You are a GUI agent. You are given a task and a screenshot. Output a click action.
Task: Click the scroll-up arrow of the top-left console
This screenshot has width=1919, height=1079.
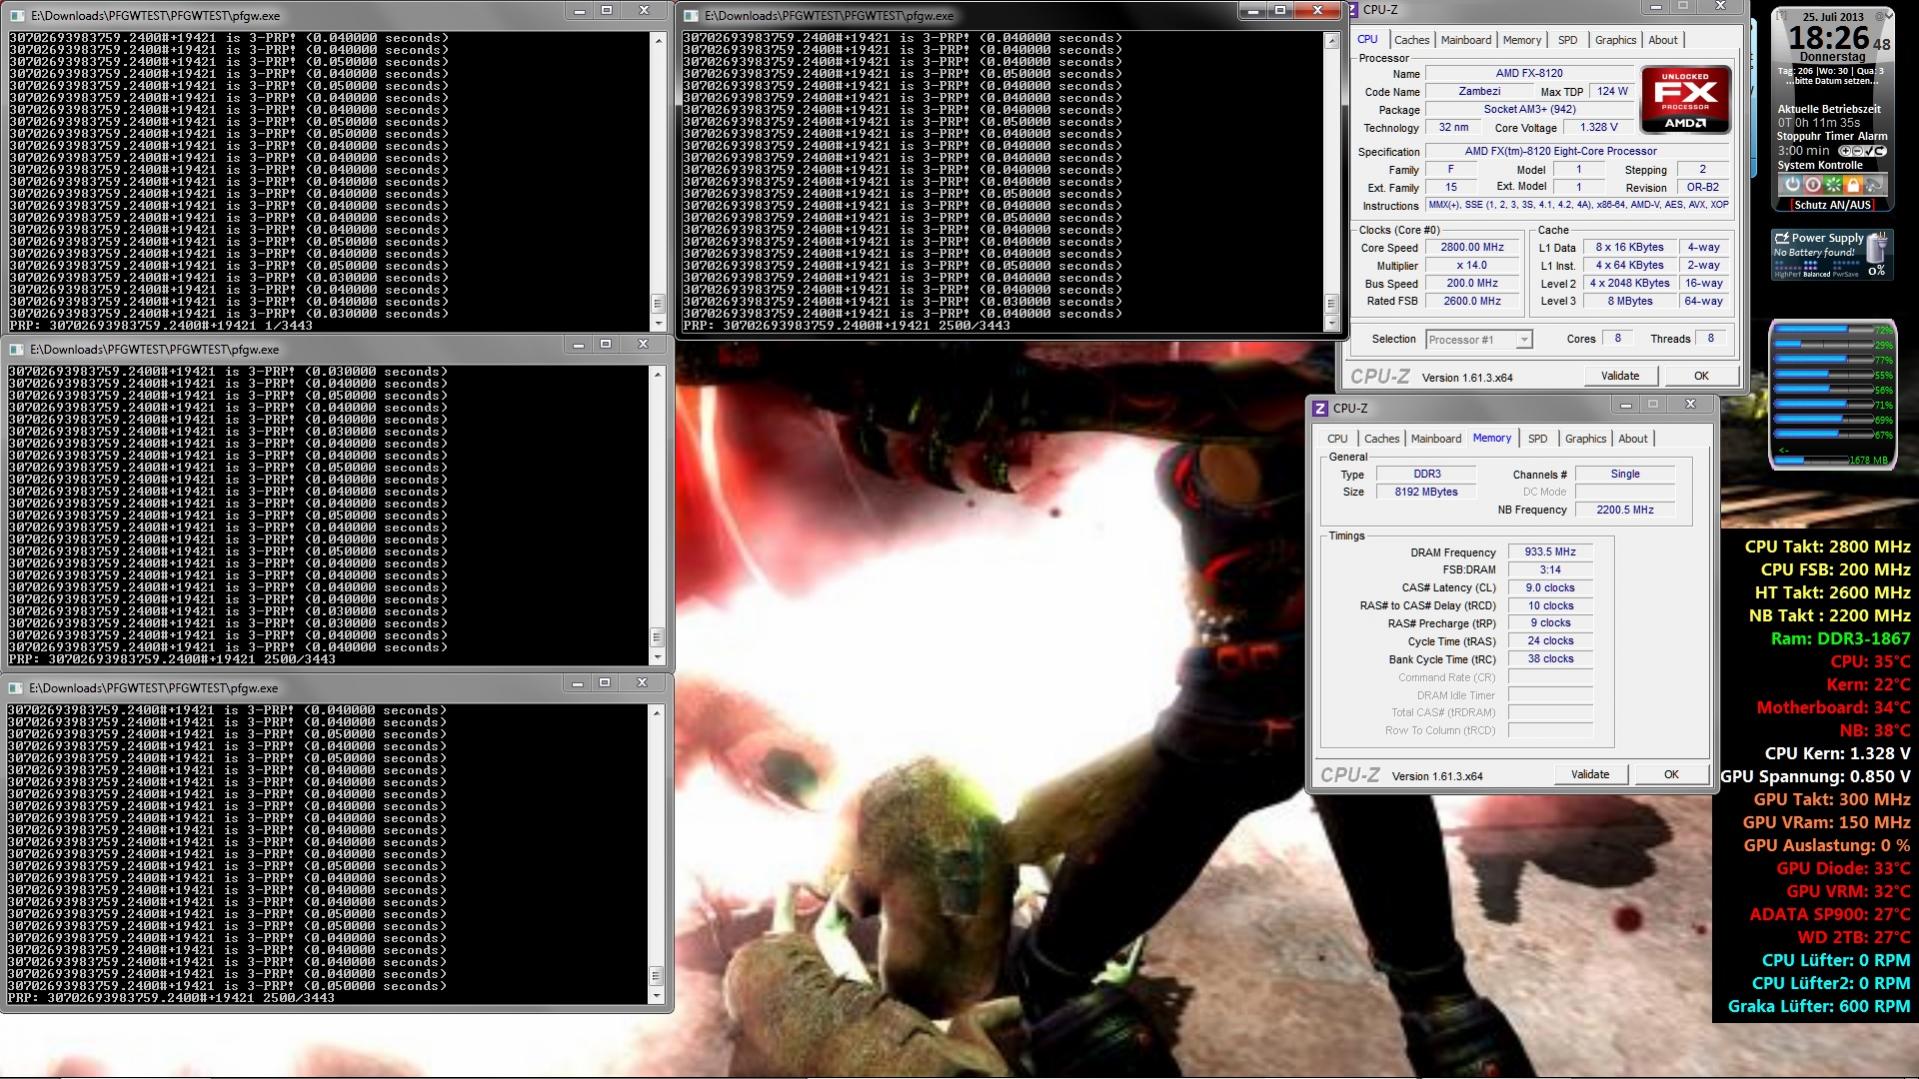[x=658, y=40]
